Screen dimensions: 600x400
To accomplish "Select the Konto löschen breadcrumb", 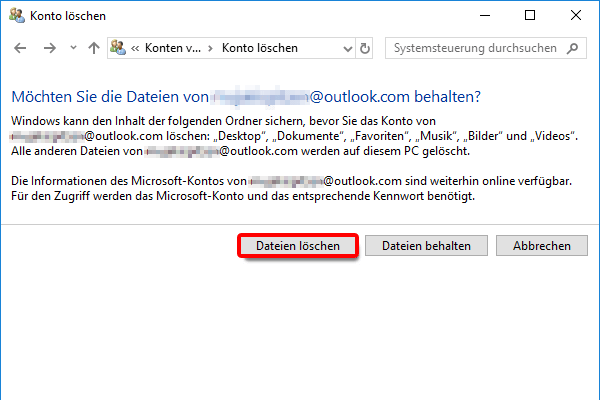I will (260, 48).
